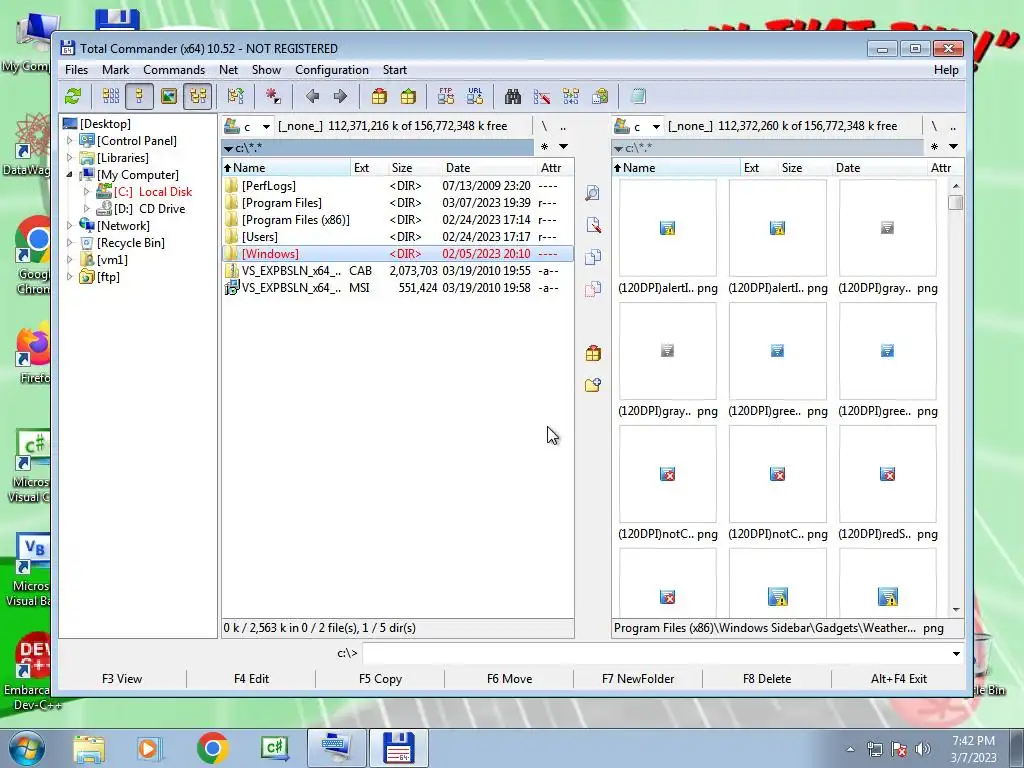The height and width of the screenshot is (768, 1024).
Task: Click the F3 View button
Action: pos(122,679)
